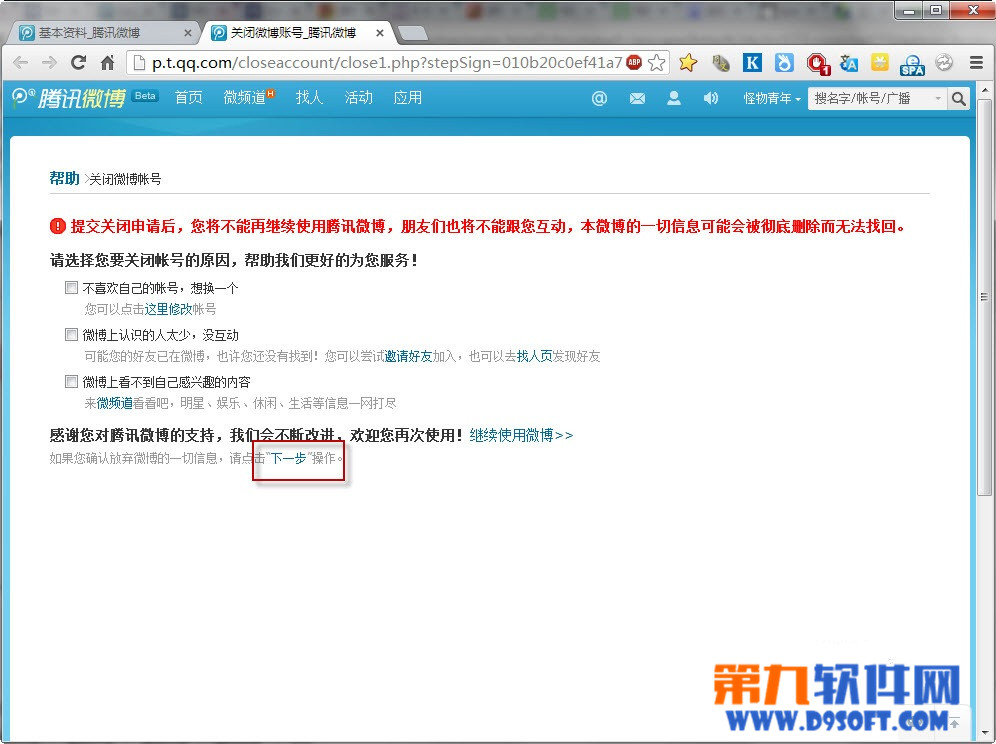This screenshot has height=744, width=996.
Task: Click 继续使用微博>> link
Action: tap(521, 435)
